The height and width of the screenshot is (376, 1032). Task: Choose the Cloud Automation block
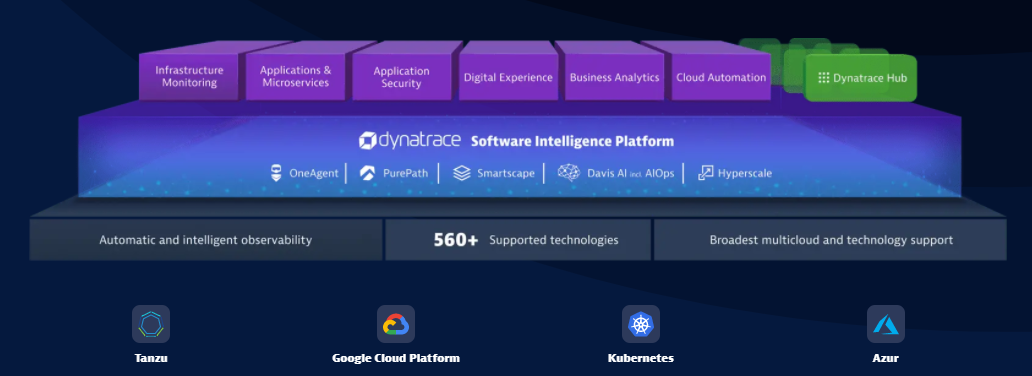tap(721, 77)
